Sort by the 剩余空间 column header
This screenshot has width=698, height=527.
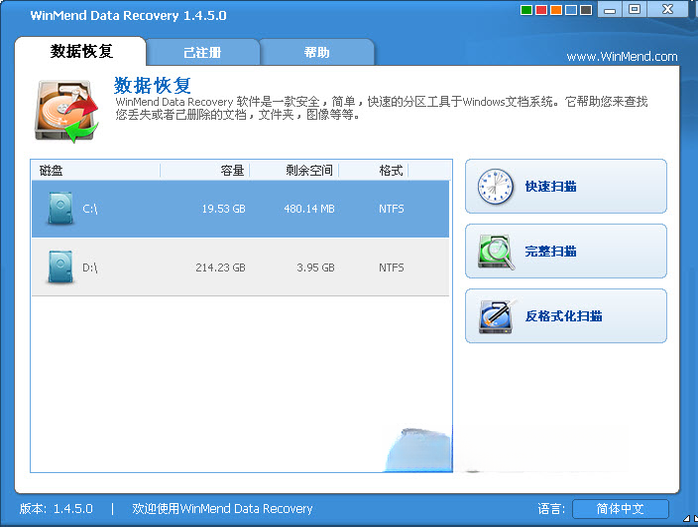[295, 170]
